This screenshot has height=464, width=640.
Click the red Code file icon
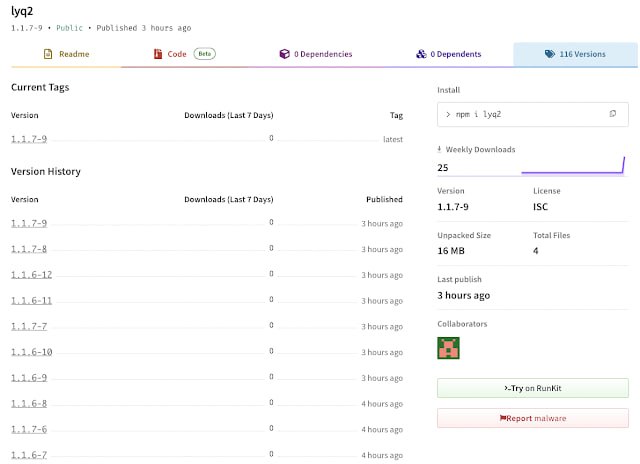158,54
